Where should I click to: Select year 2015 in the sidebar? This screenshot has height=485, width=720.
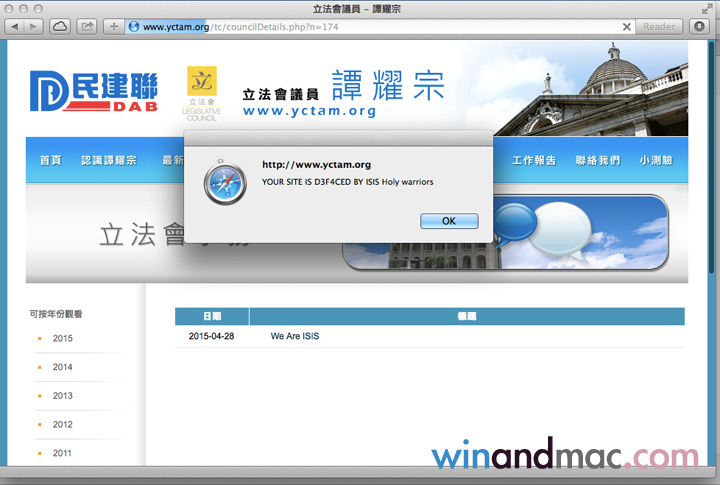tap(63, 338)
